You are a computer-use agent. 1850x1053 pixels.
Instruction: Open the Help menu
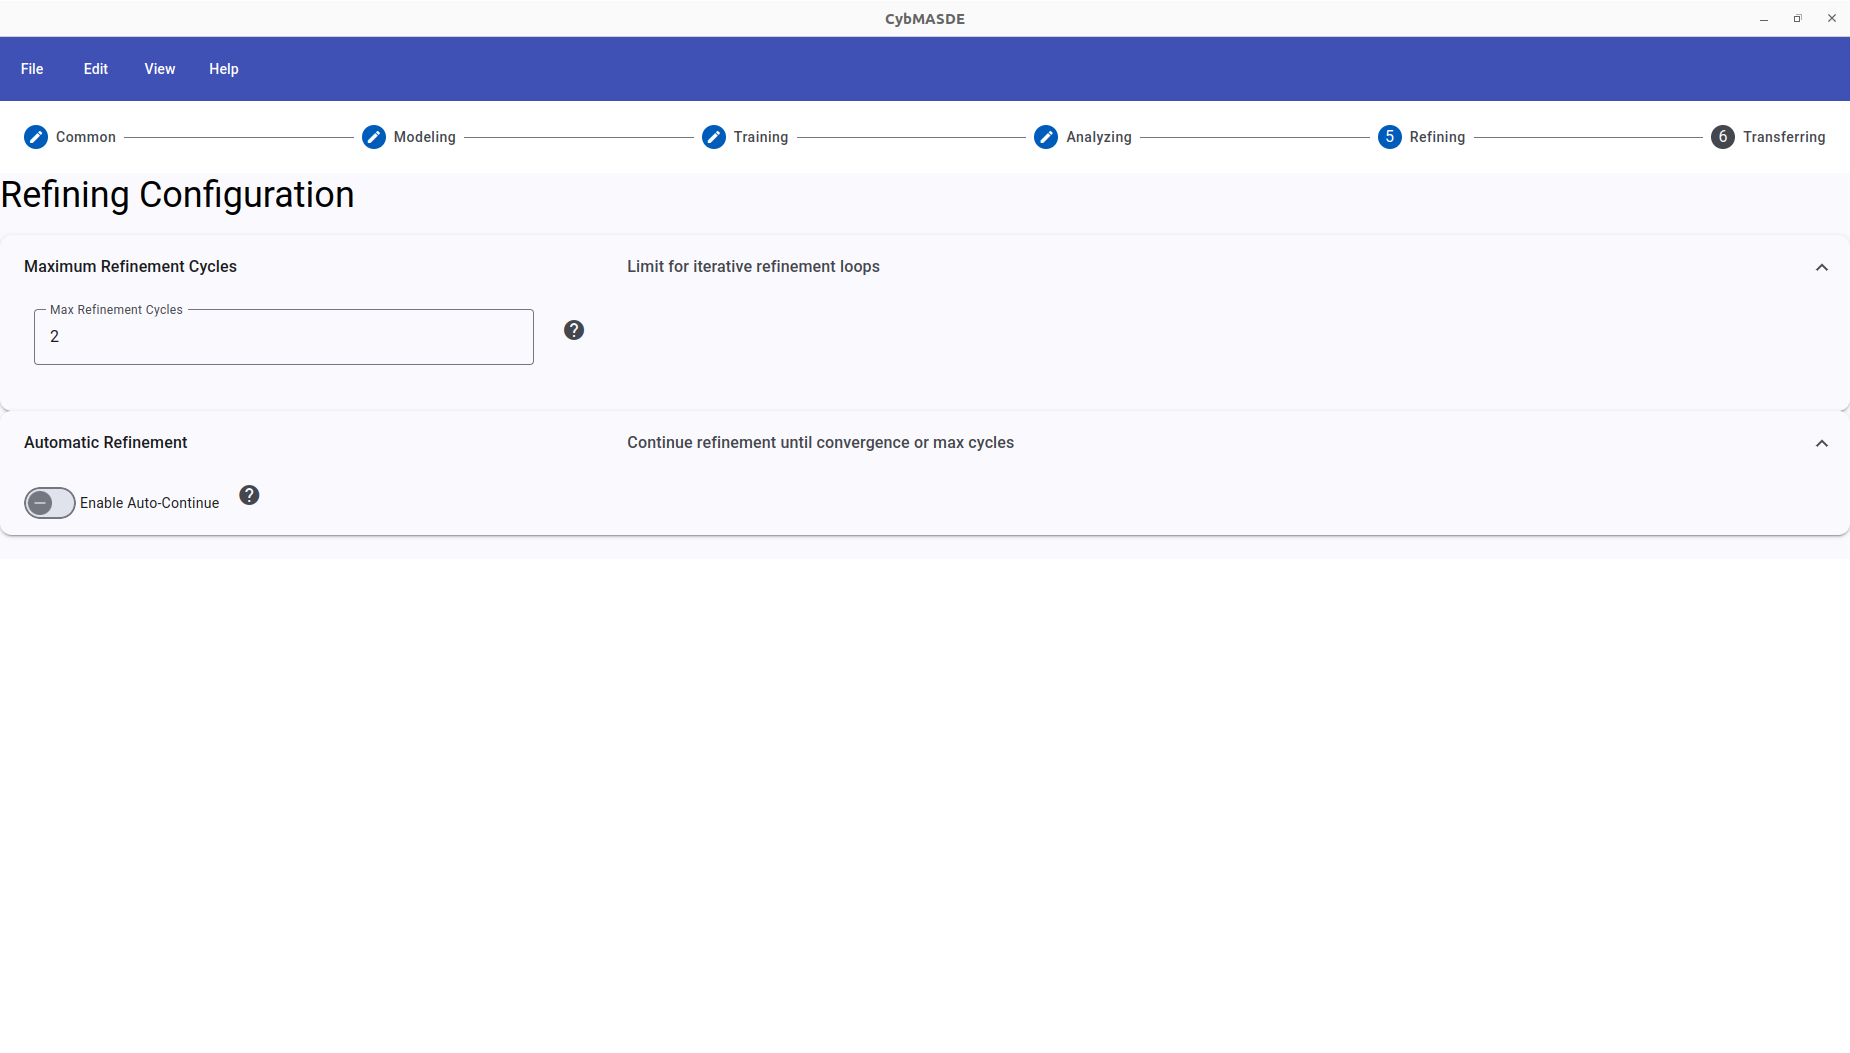(x=224, y=69)
